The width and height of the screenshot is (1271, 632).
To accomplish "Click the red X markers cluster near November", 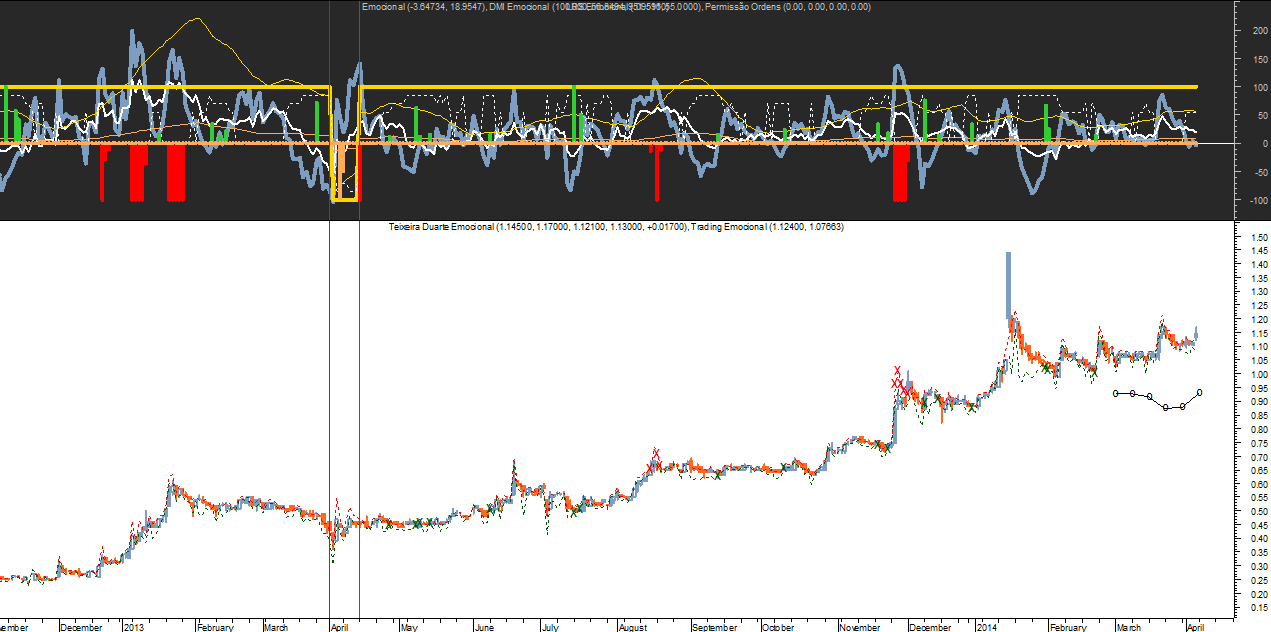I will point(899,381).
